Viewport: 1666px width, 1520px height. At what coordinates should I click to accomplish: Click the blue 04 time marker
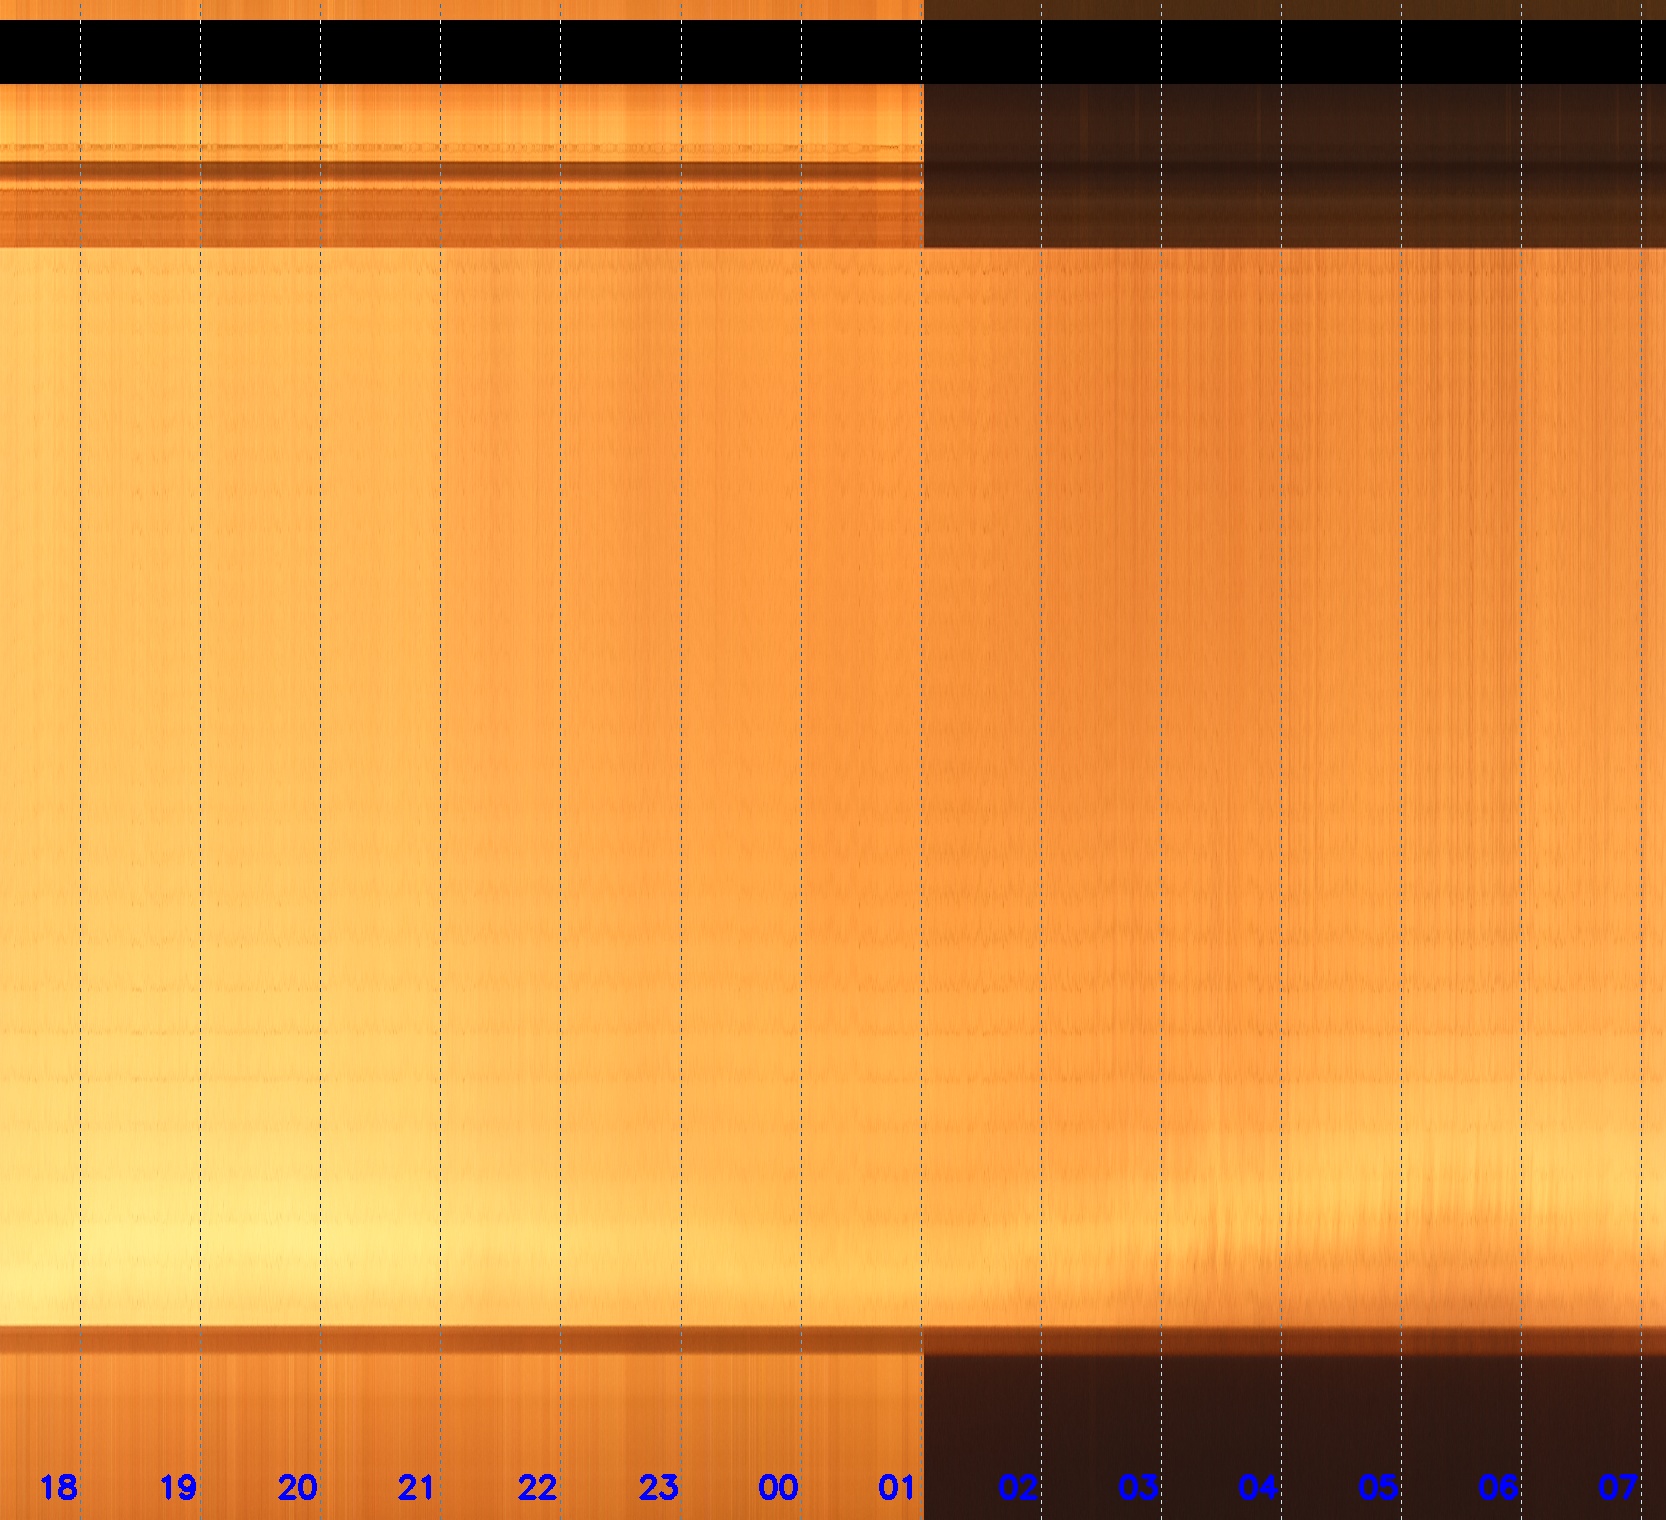click(1258, 1487)
